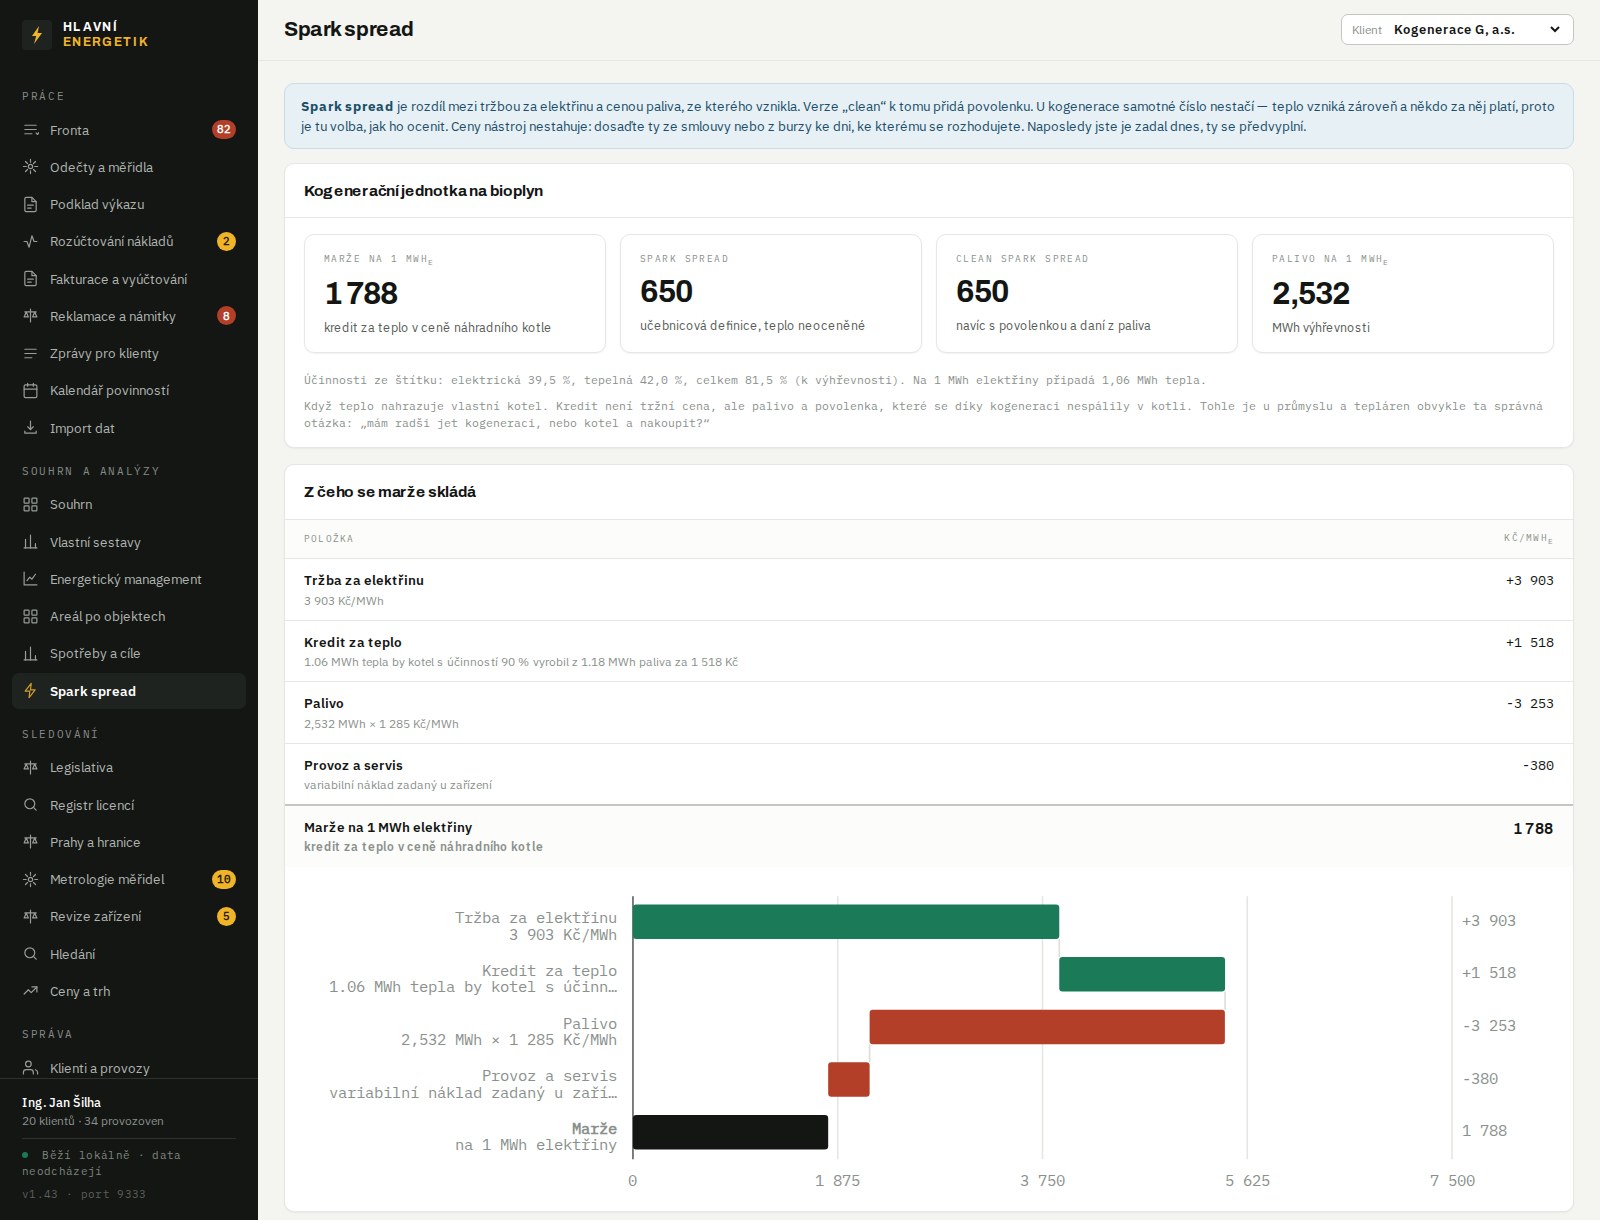Click the Odečty a měřidla icon
Viewport: 1600px width, 1220px height.
(x=31, y=167)
